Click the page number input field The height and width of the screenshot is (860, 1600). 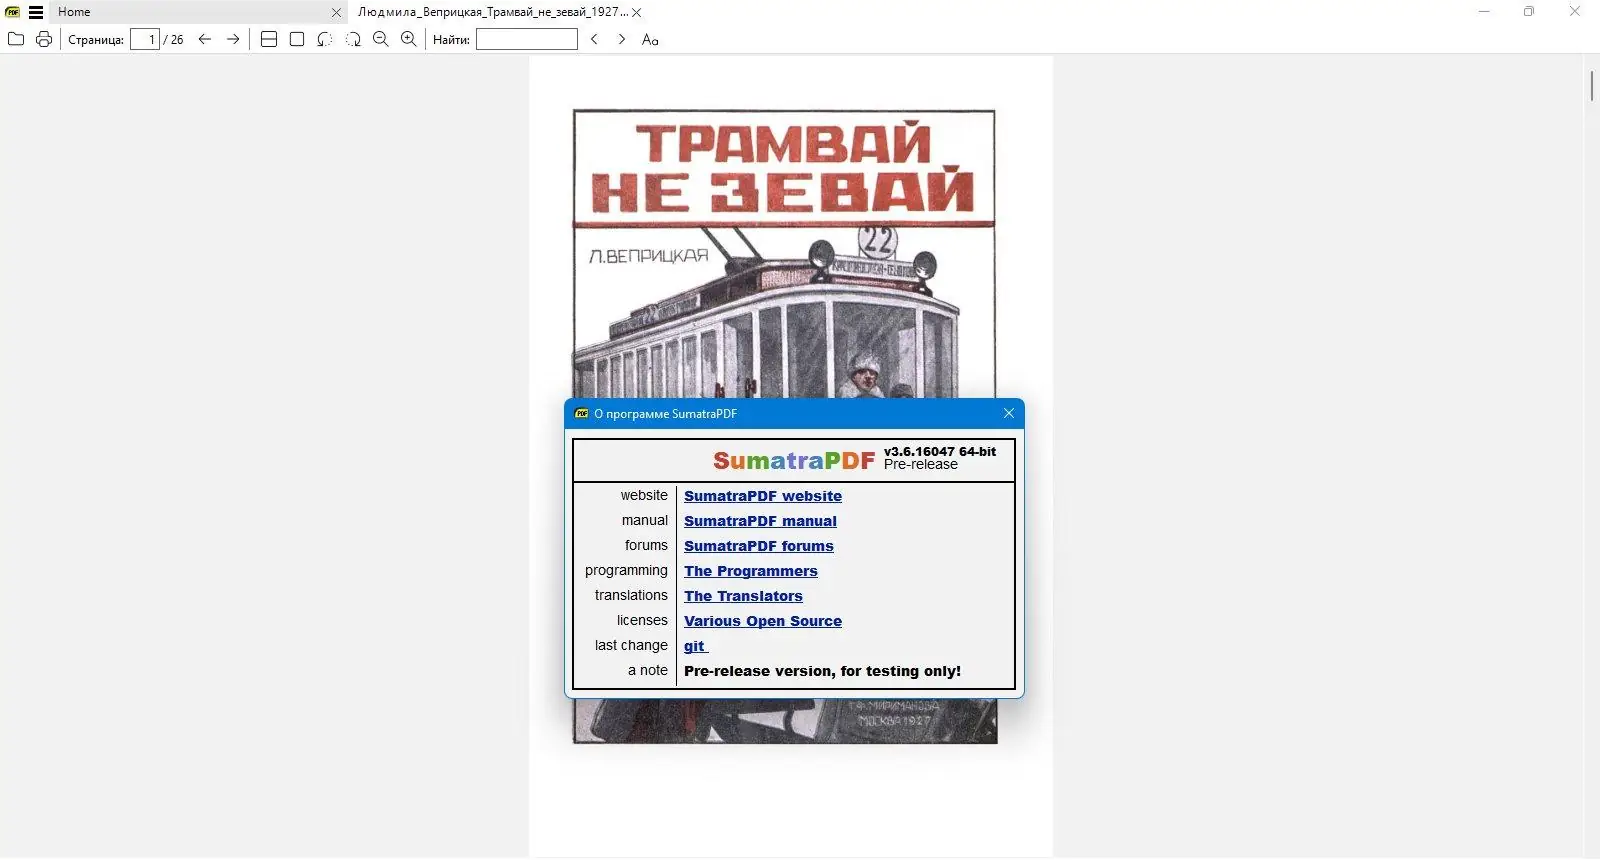[145, 39]
